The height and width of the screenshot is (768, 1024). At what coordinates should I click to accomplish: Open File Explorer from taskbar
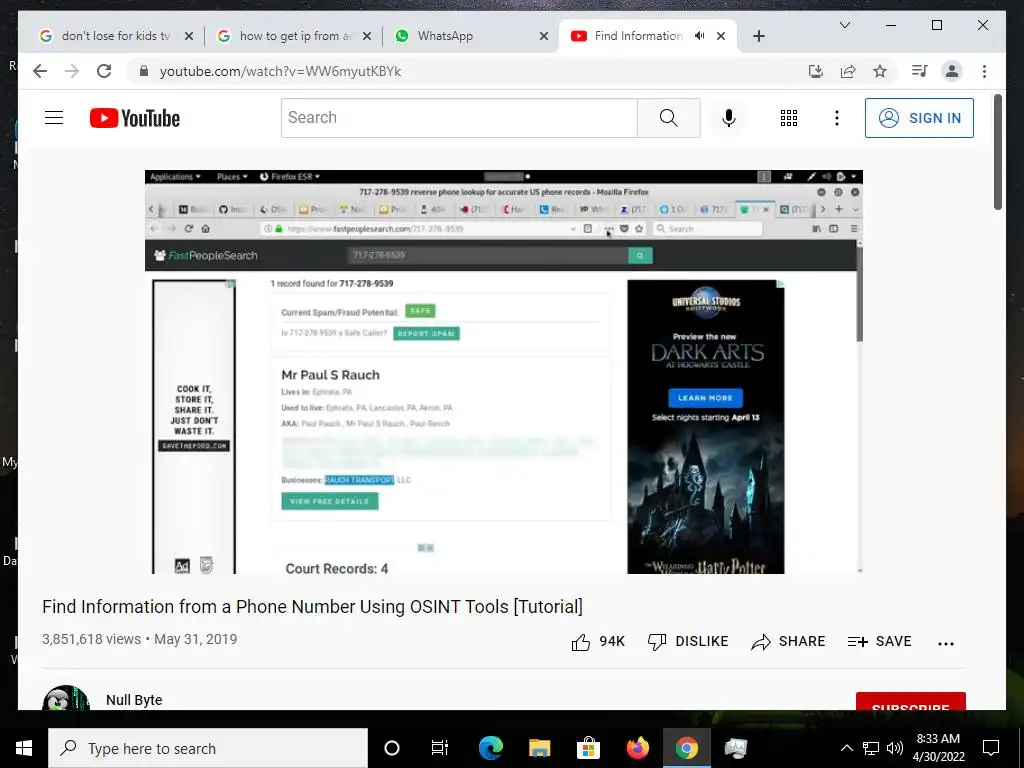539,748
